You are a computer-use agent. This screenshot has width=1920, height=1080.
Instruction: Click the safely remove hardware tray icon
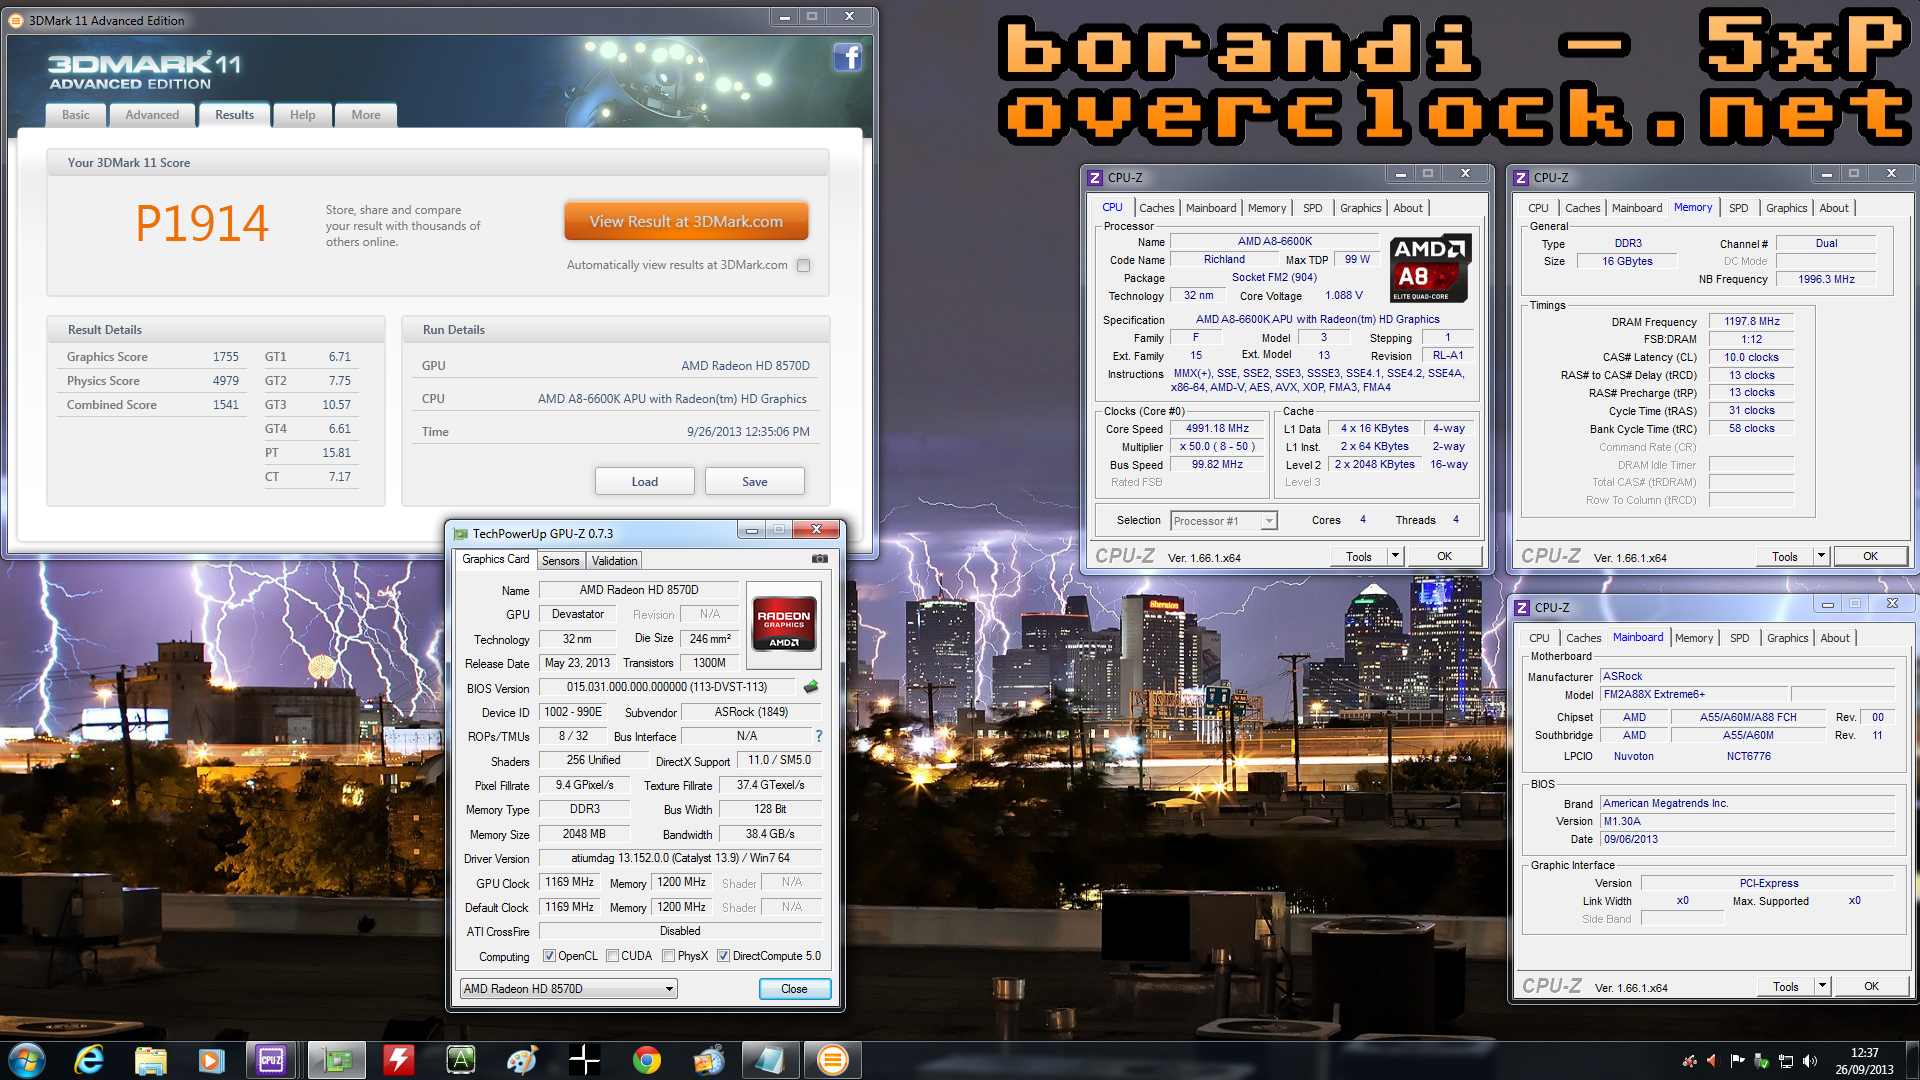(x=1761, y=1061)
